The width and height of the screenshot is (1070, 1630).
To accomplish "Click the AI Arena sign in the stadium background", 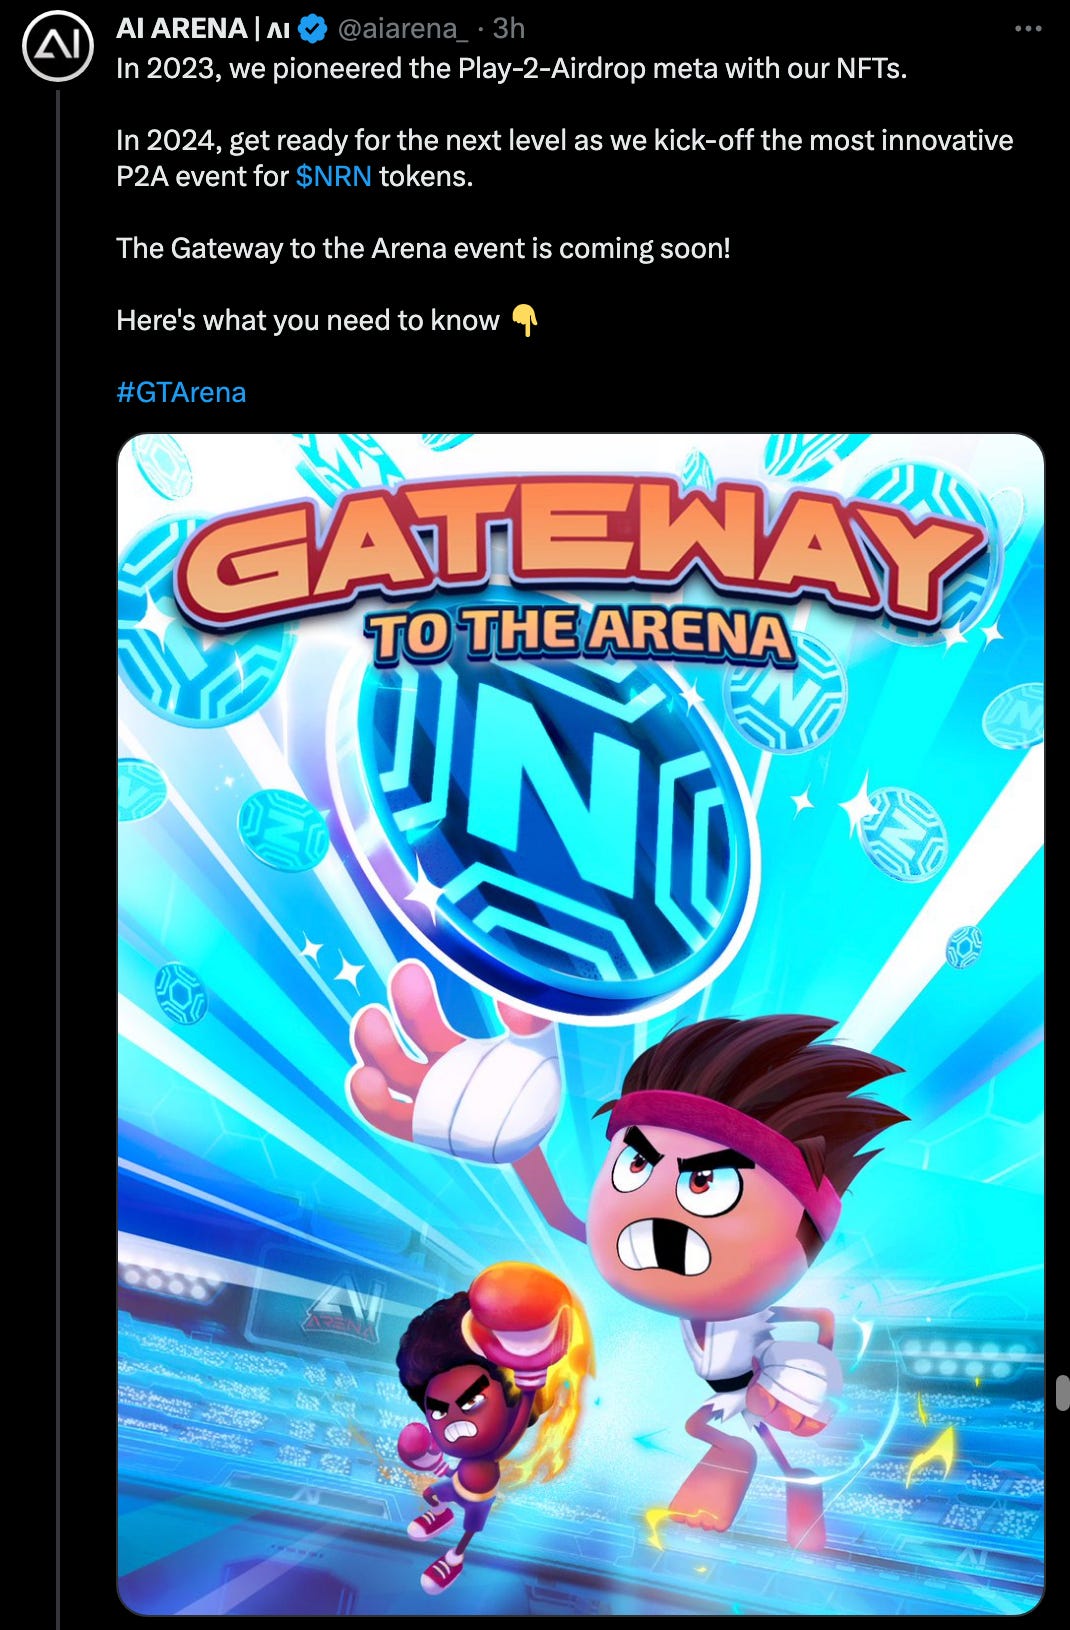I will pos(345,1312).
